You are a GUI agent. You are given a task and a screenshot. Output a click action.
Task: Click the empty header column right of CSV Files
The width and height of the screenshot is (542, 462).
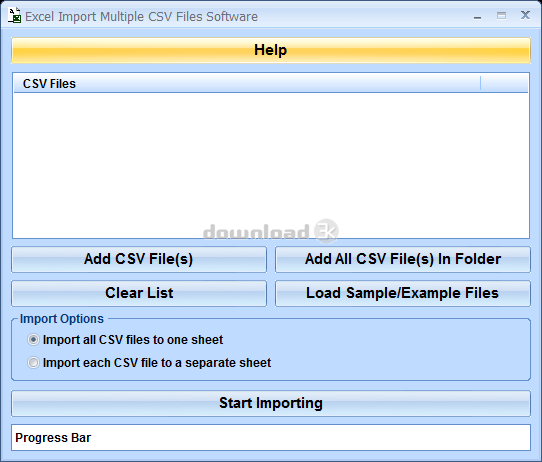[x=504, y=84]
